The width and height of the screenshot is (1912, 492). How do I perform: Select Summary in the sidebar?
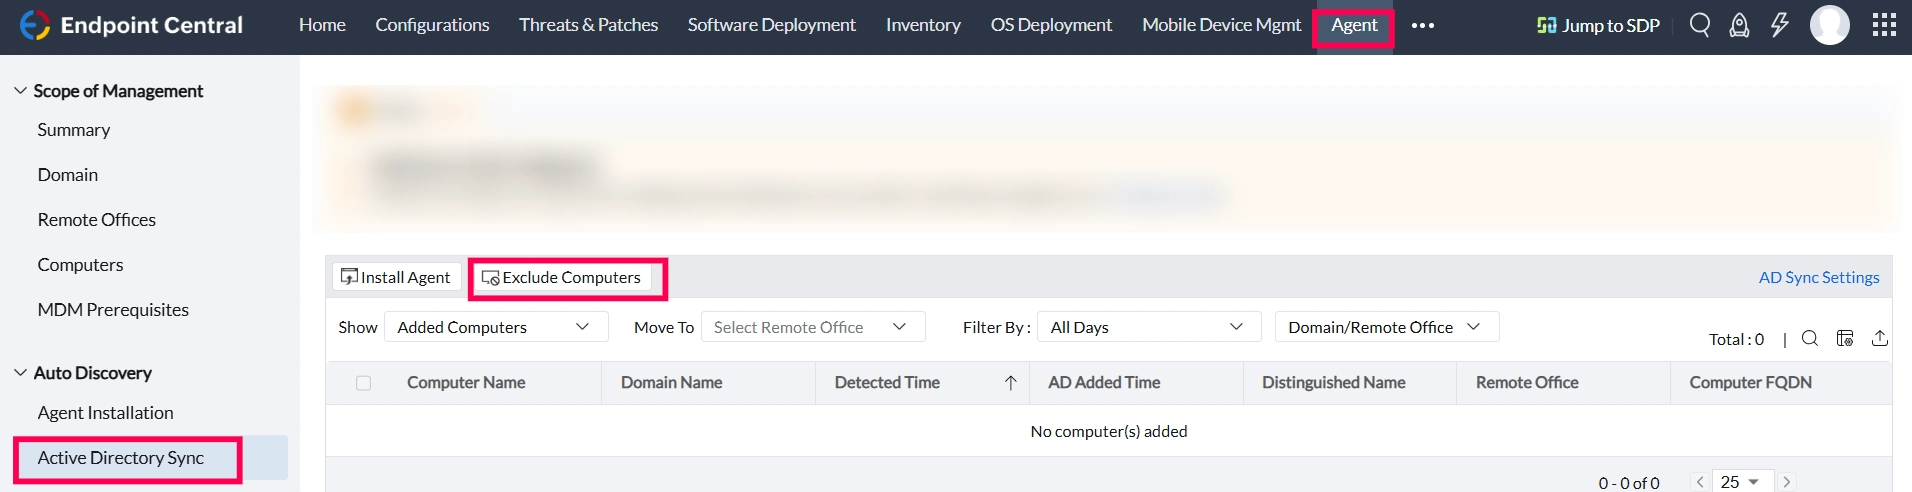[74, 130]
